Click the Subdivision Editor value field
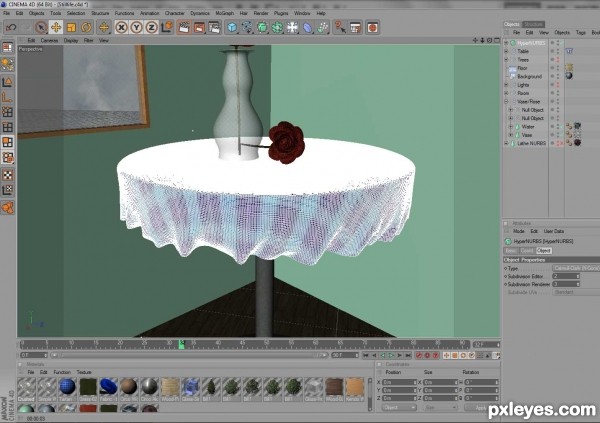 [x=566, y=276]
